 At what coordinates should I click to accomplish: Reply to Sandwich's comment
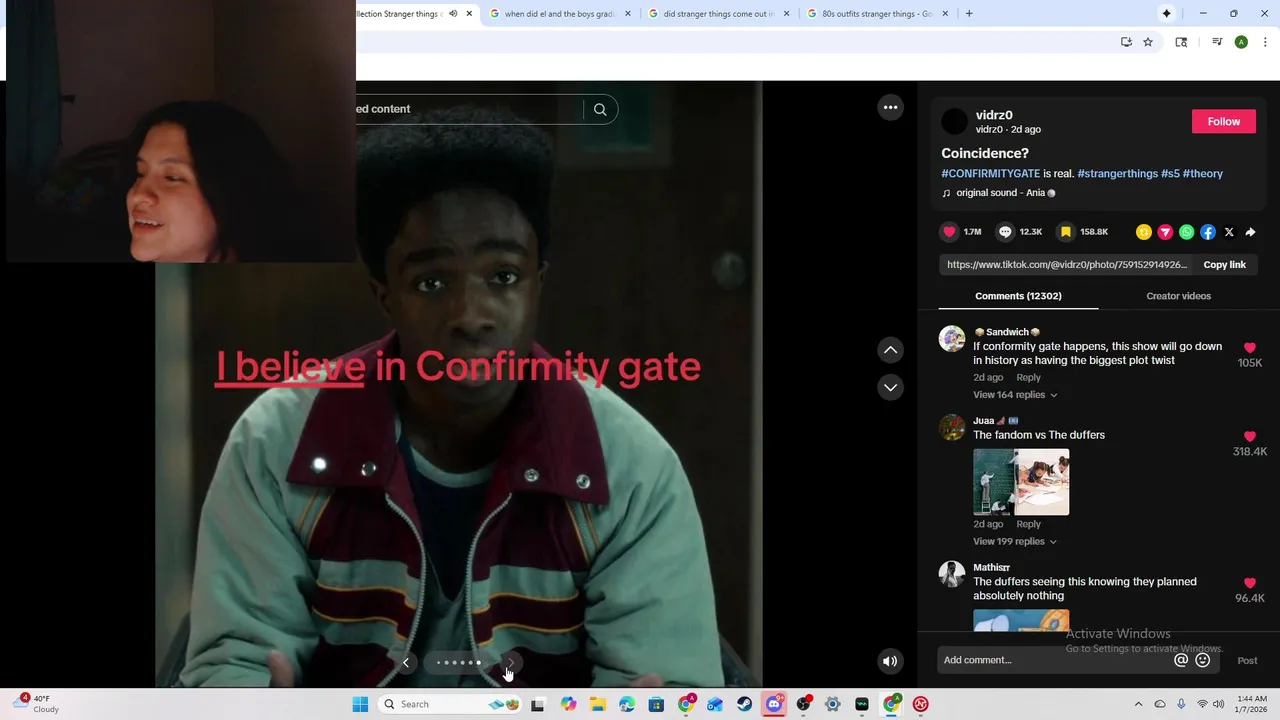pos(1028,378)
